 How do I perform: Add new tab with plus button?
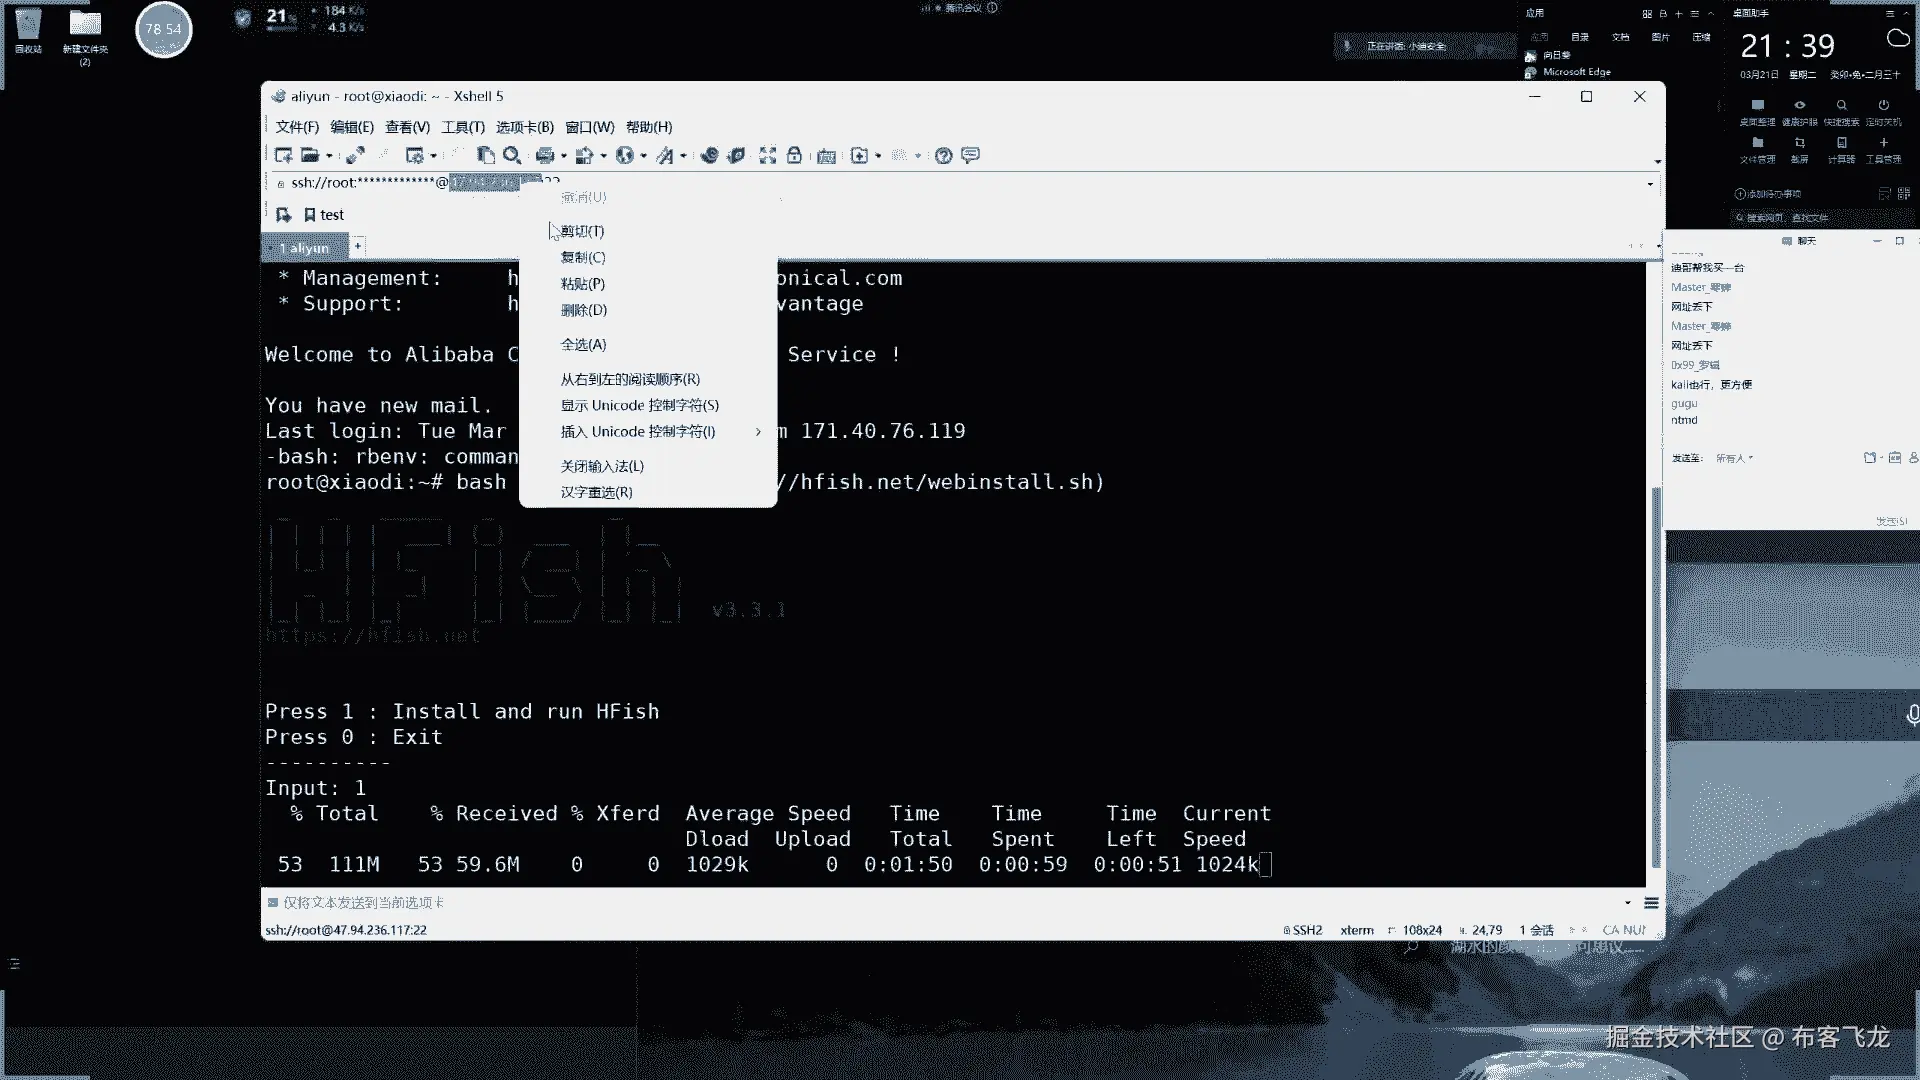pyautogui.click(x=358, y=246)
